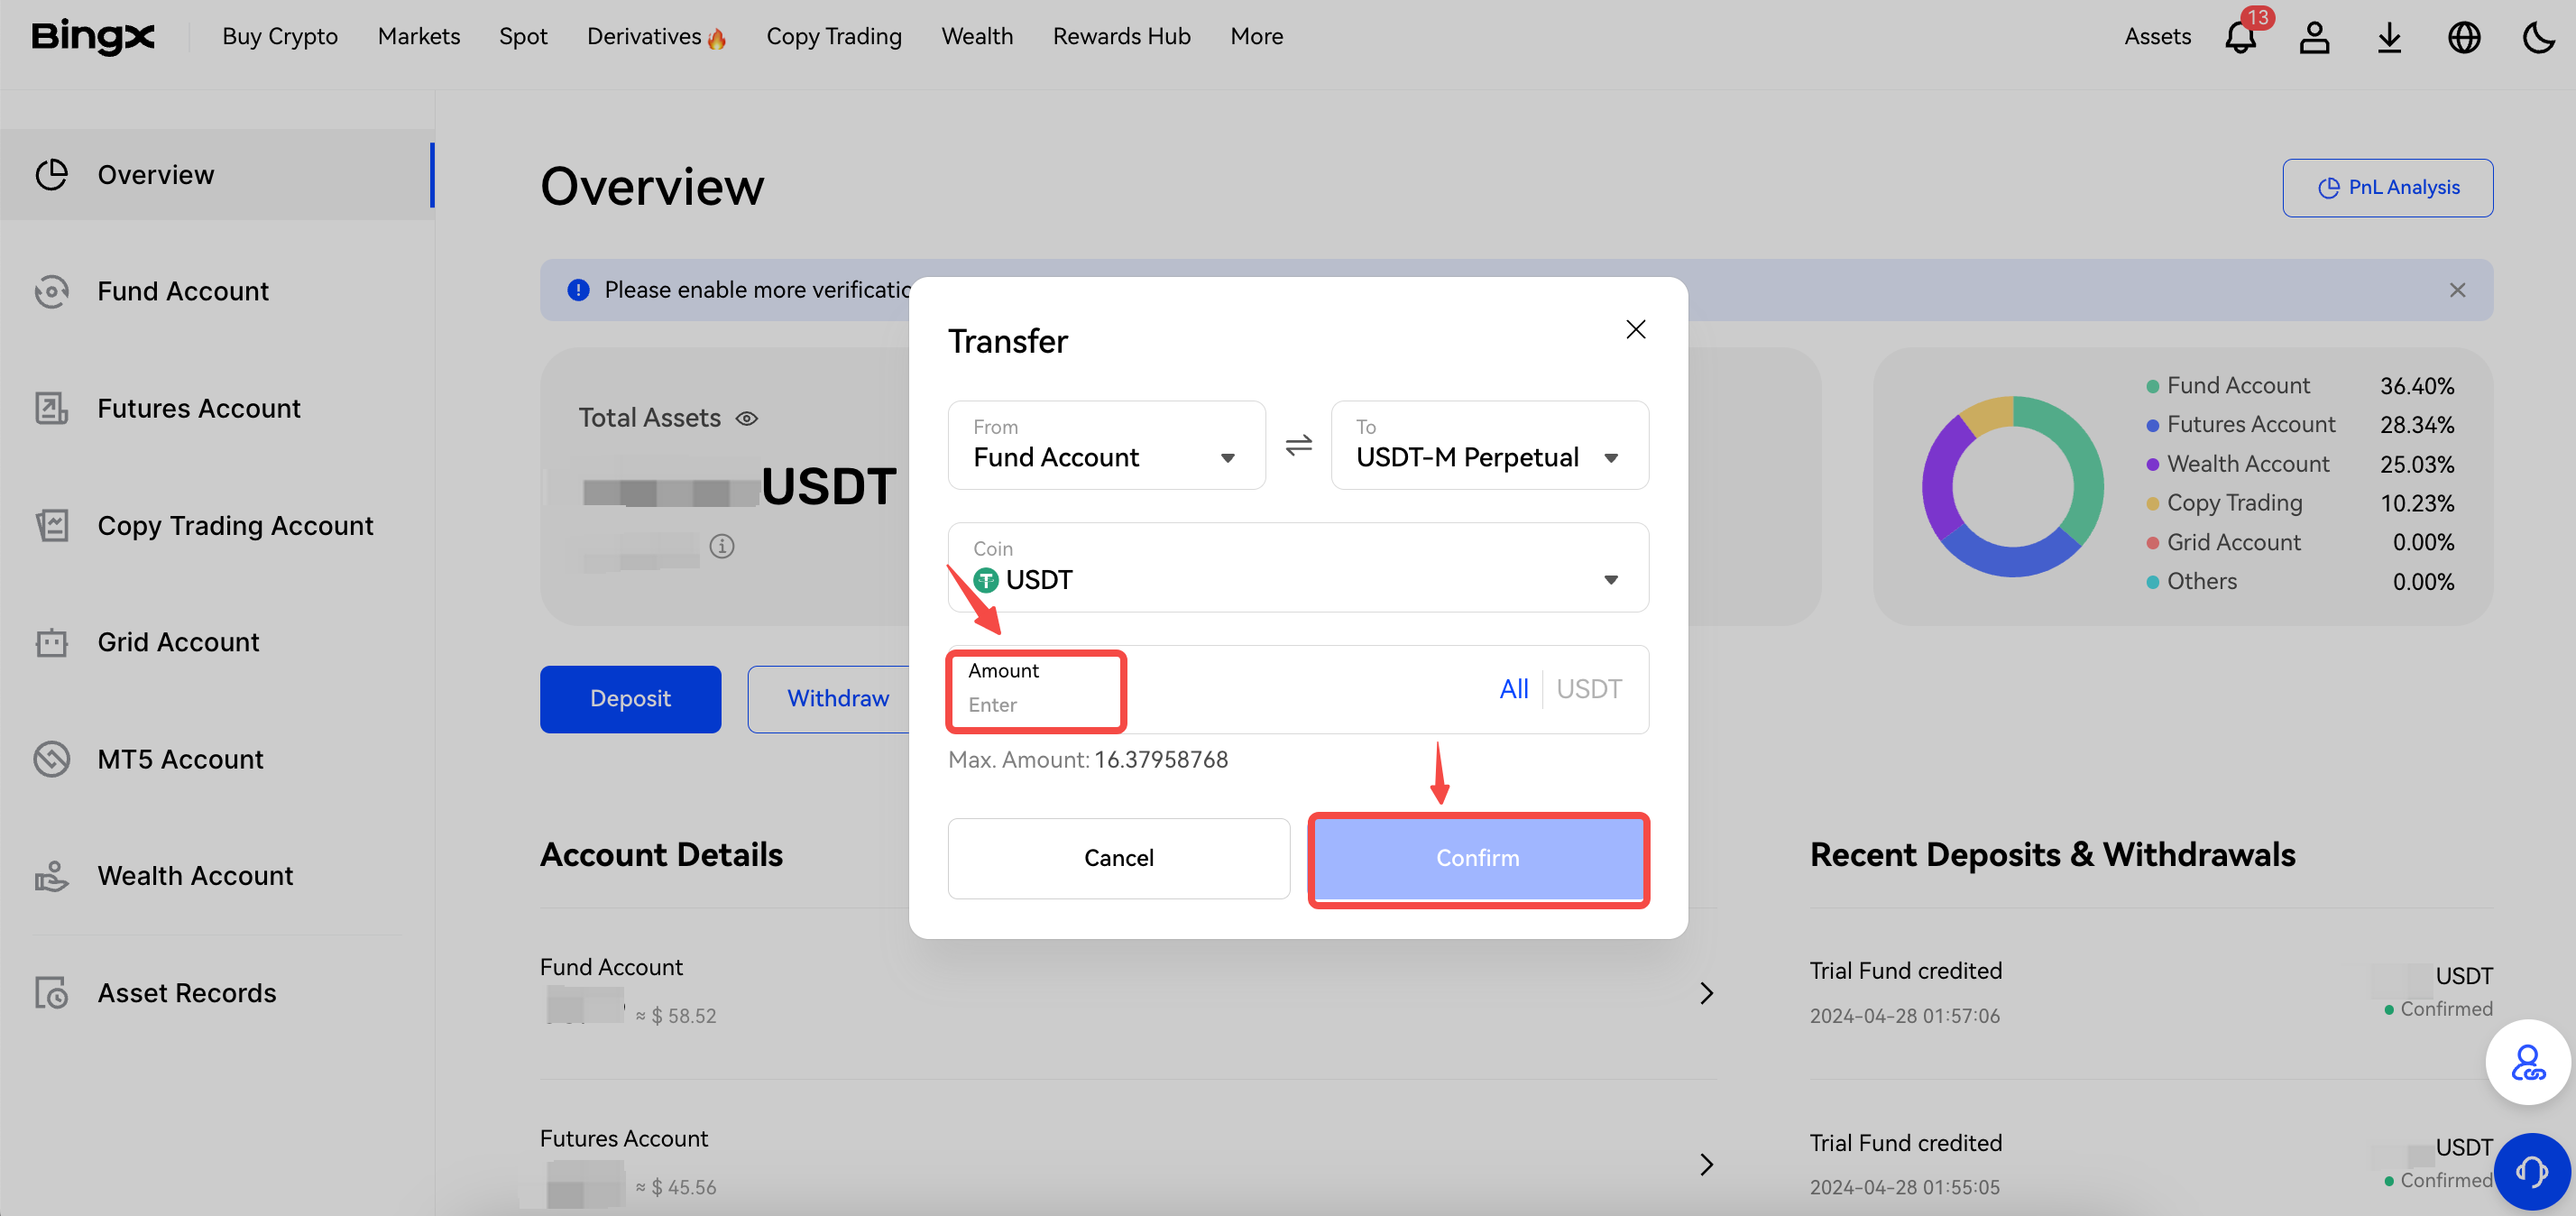Screen dimensions: 2576x1216
Task: Open the More menu
Action: tap(1256, 37)
